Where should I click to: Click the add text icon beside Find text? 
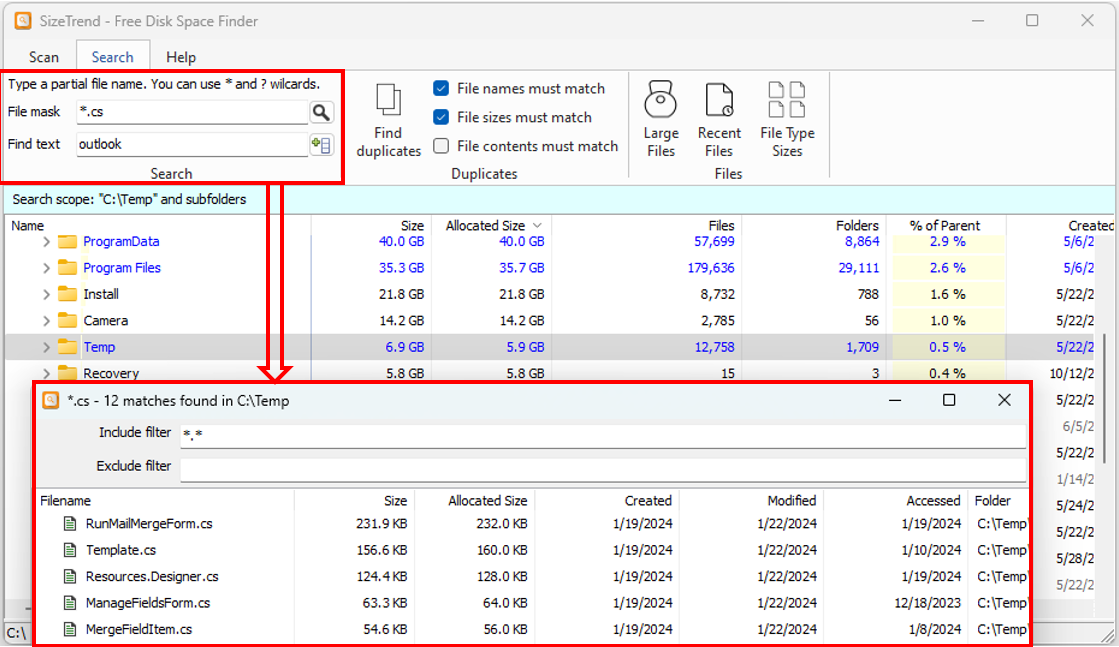pyautogui.click(x=321, y=145)
